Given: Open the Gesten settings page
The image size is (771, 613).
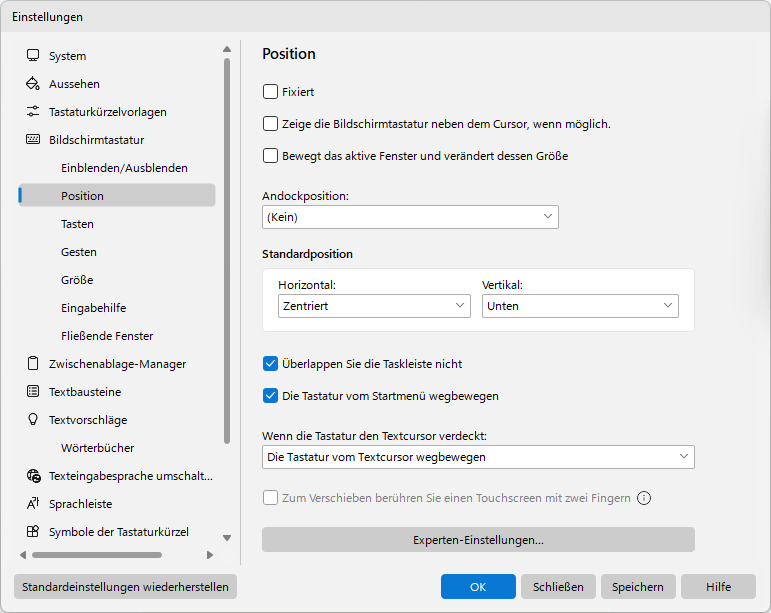Looking at the screenshot, I should click(x=117, y=252).
